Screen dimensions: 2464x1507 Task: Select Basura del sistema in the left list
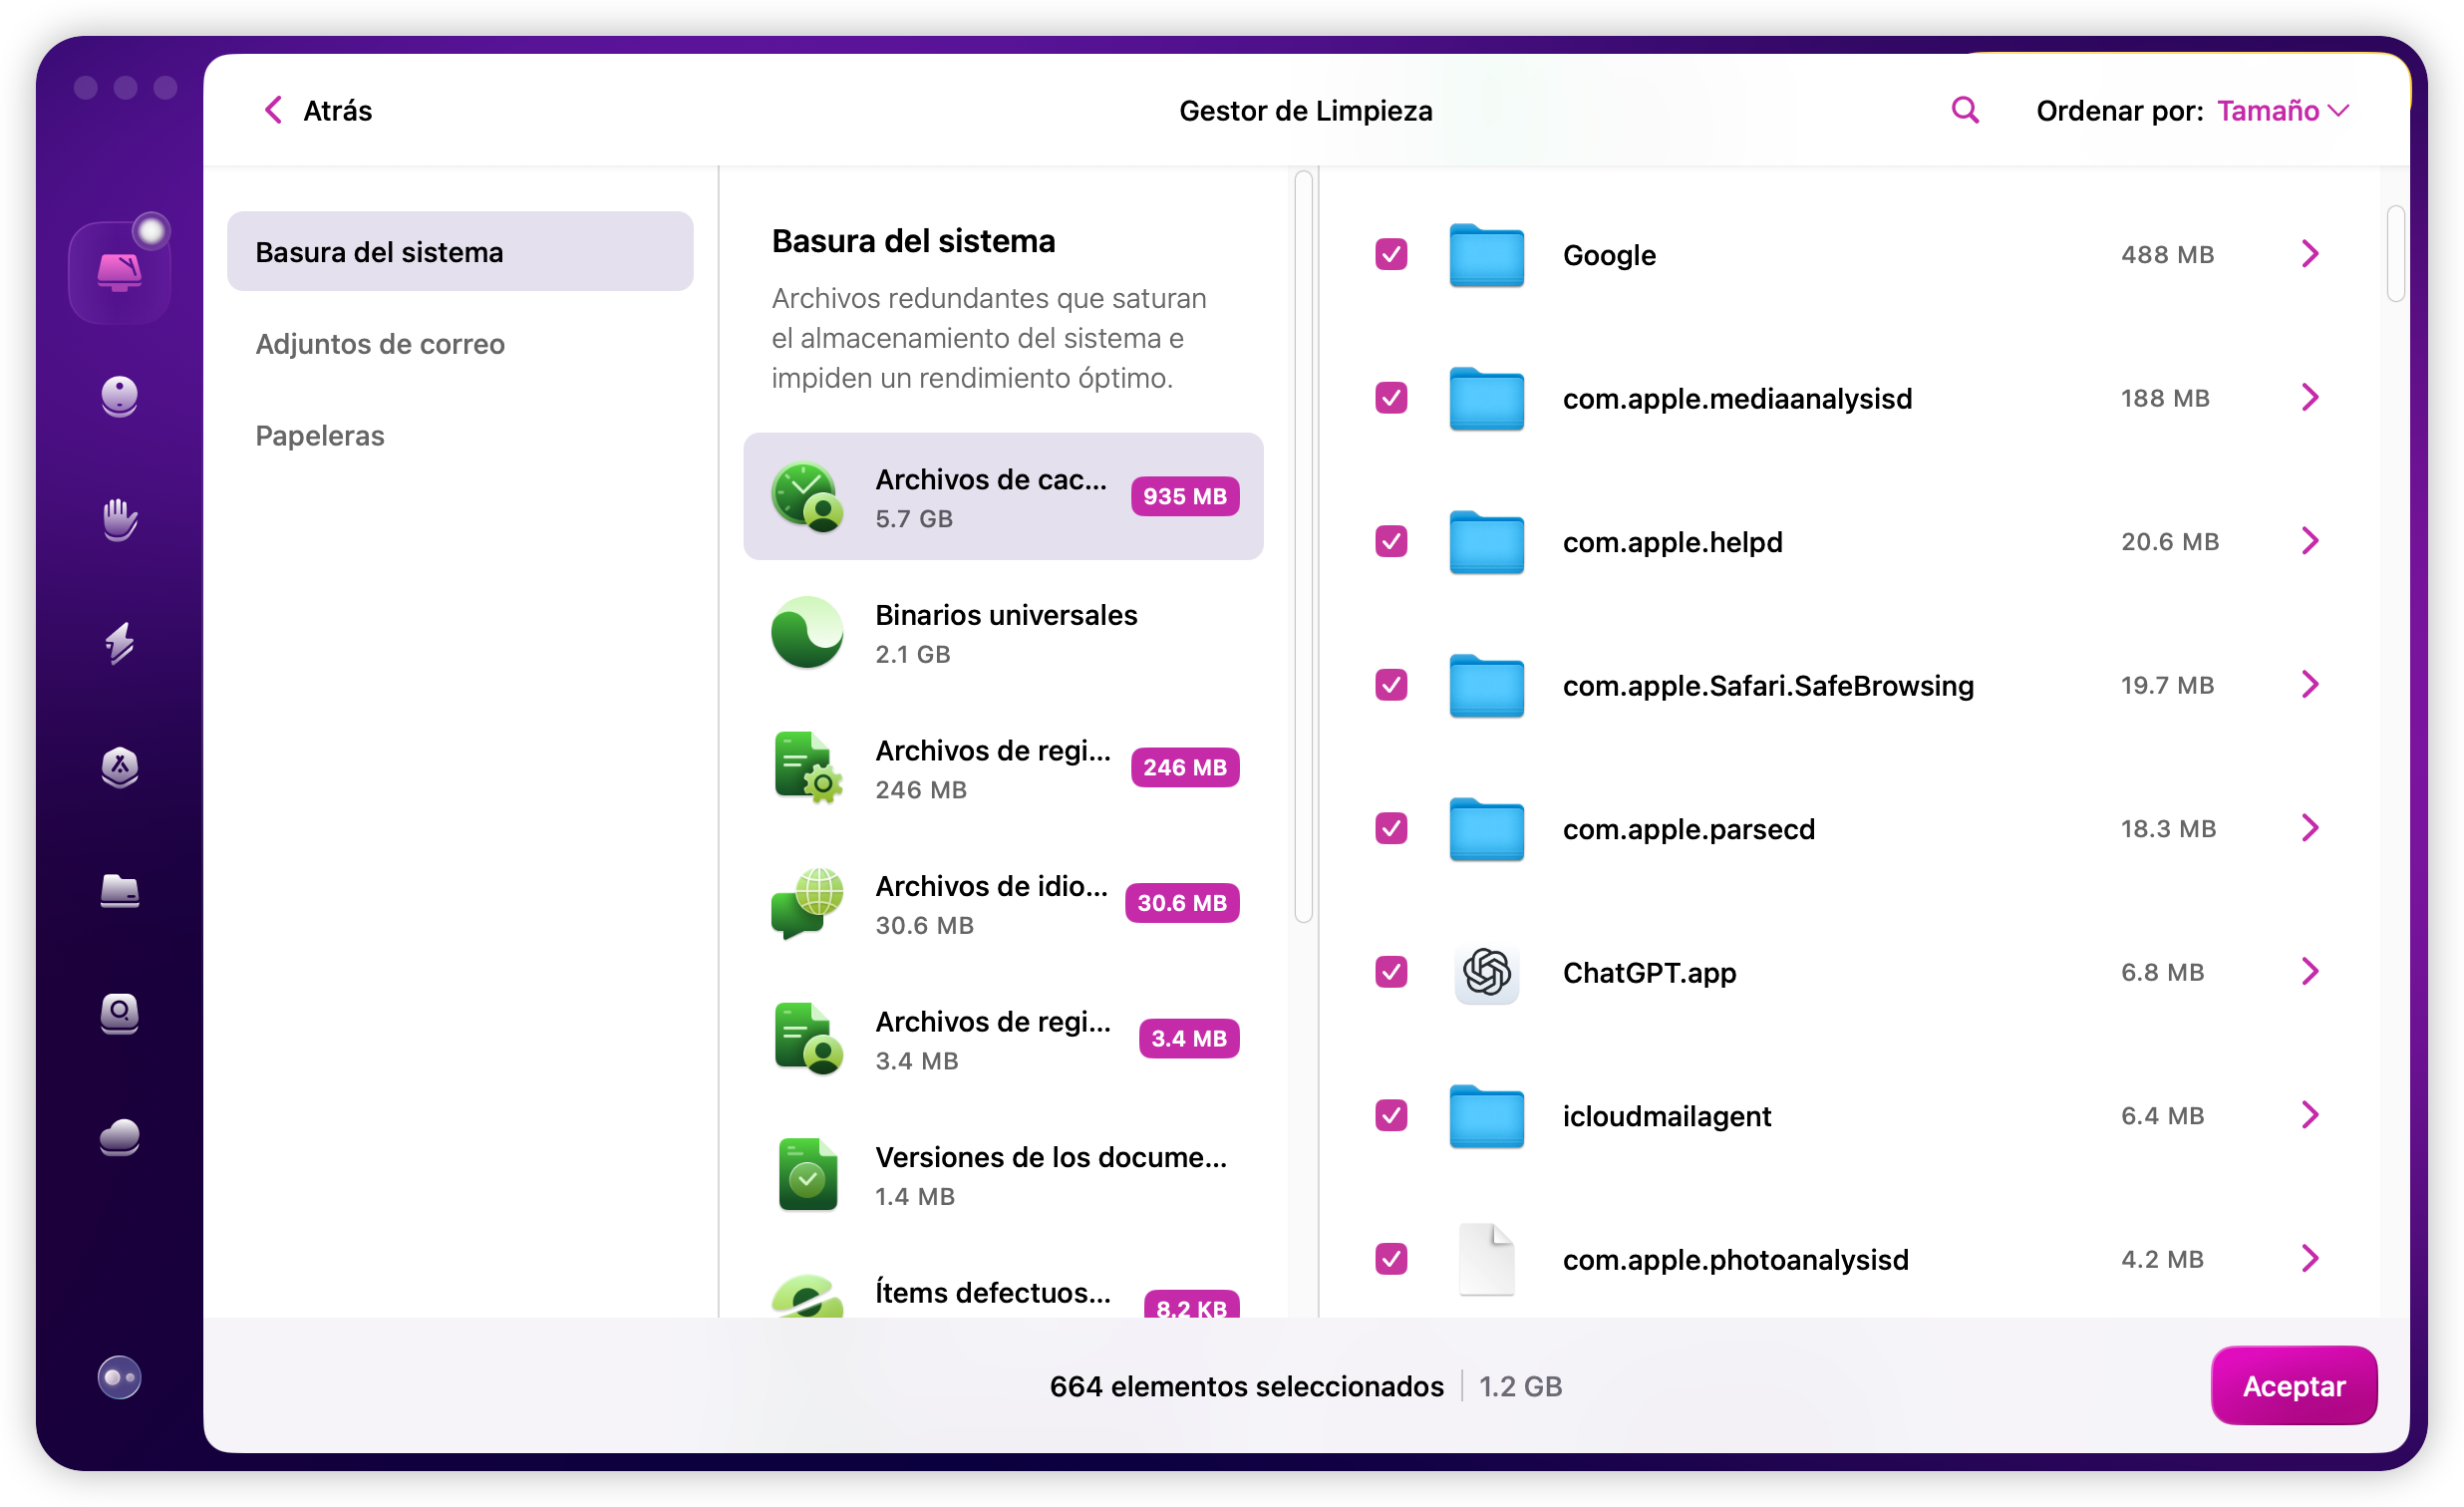pyautogui.click(x=460, y=251)
